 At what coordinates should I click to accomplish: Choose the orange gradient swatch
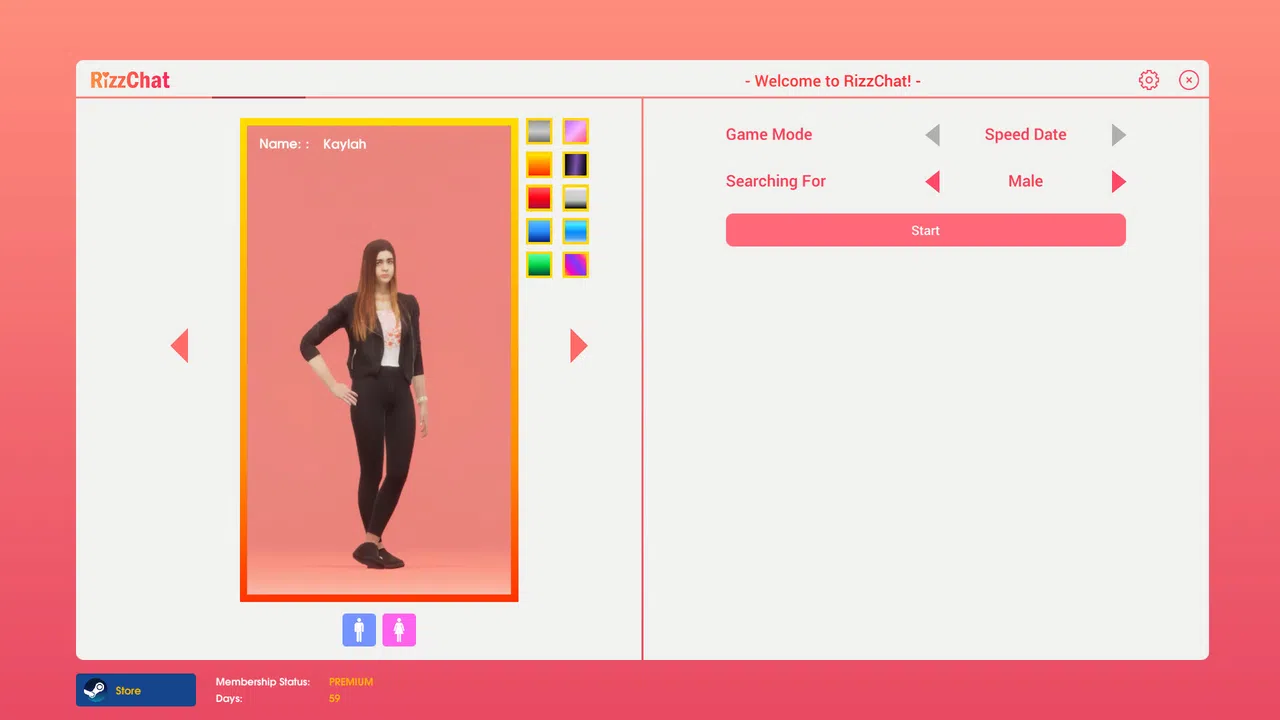click(539, 164)
